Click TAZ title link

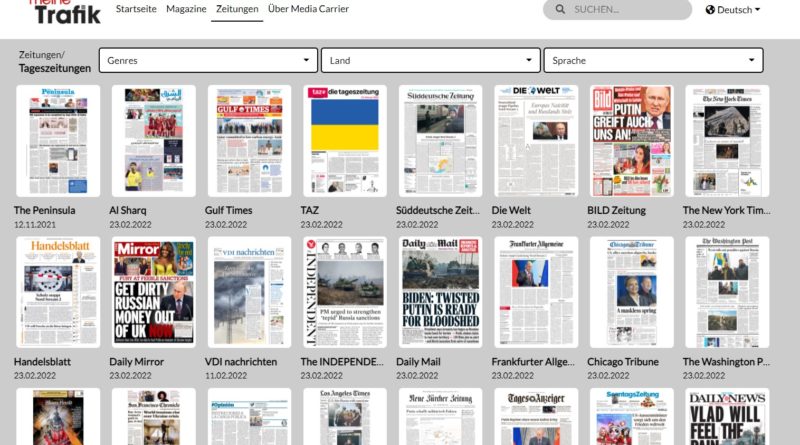[310, 210]
